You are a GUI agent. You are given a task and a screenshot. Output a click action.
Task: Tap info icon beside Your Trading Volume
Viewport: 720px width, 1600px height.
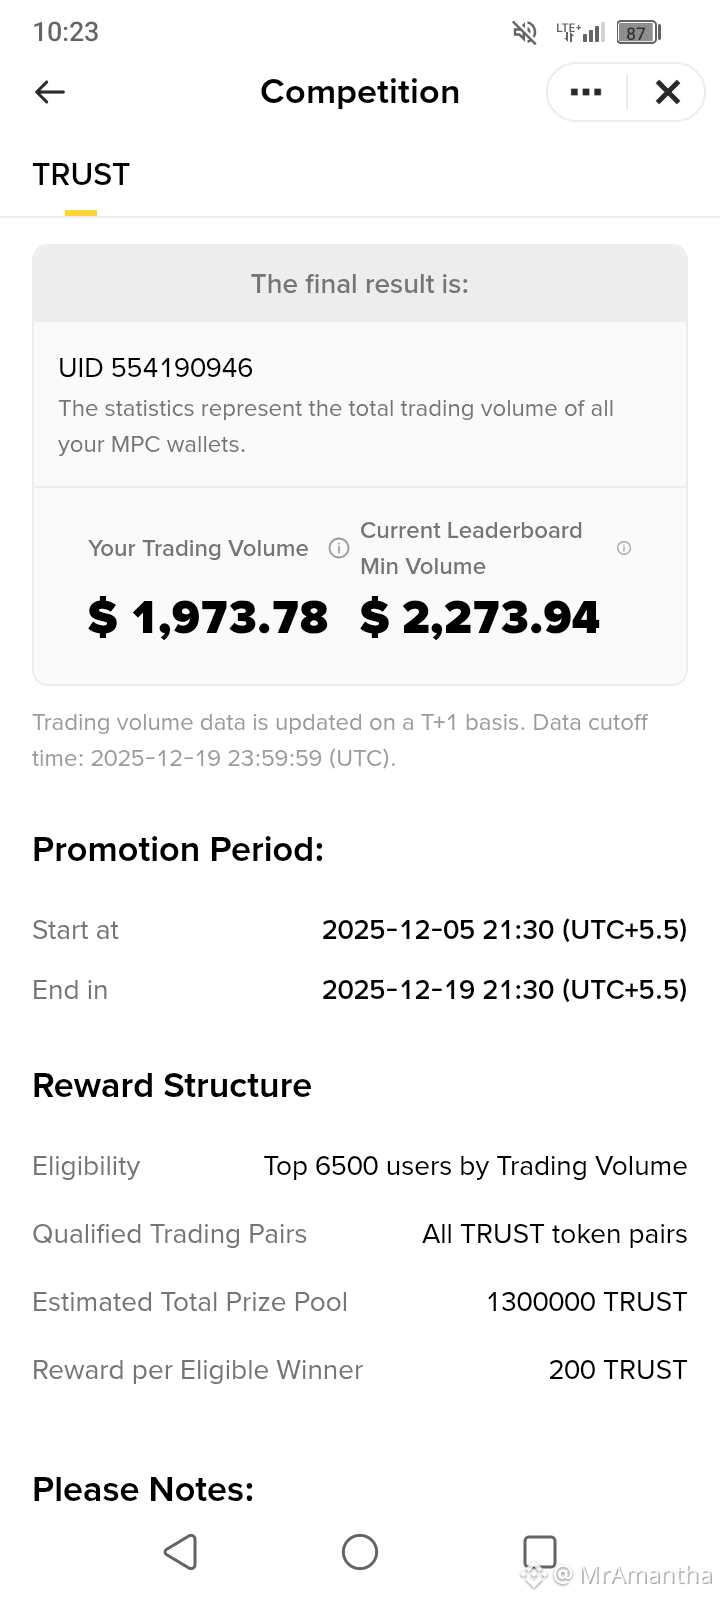(x=339, y=548)
